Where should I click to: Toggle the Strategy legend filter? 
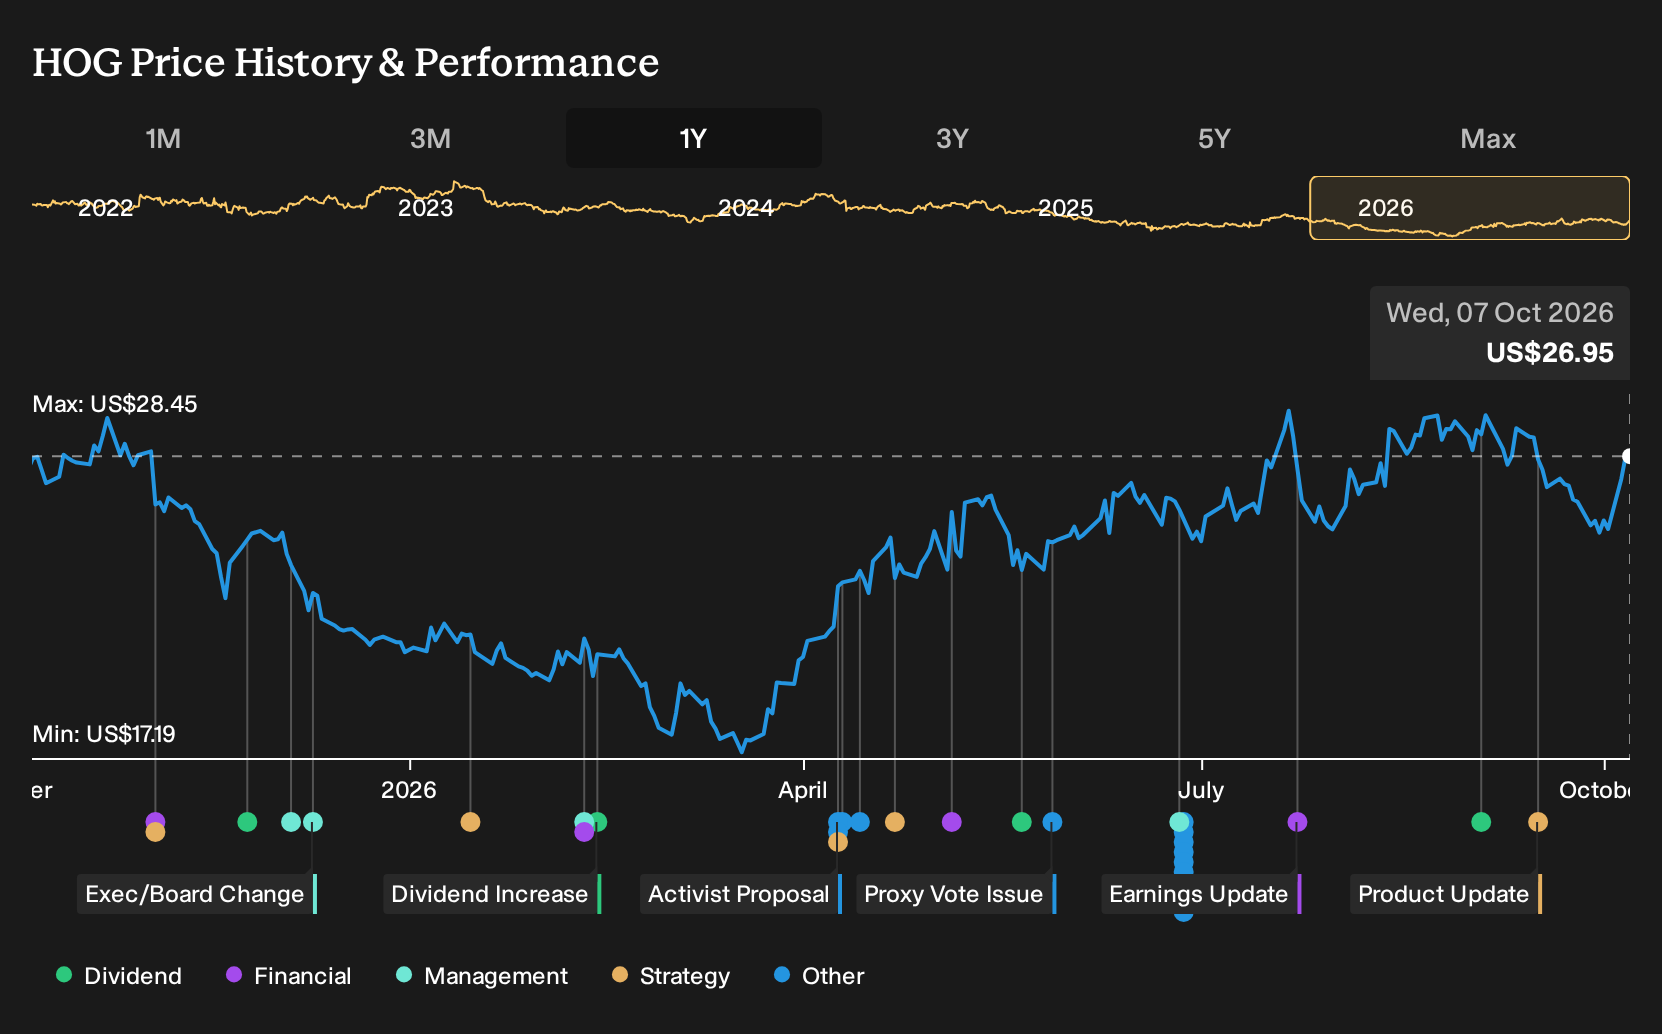coord(670,976)
